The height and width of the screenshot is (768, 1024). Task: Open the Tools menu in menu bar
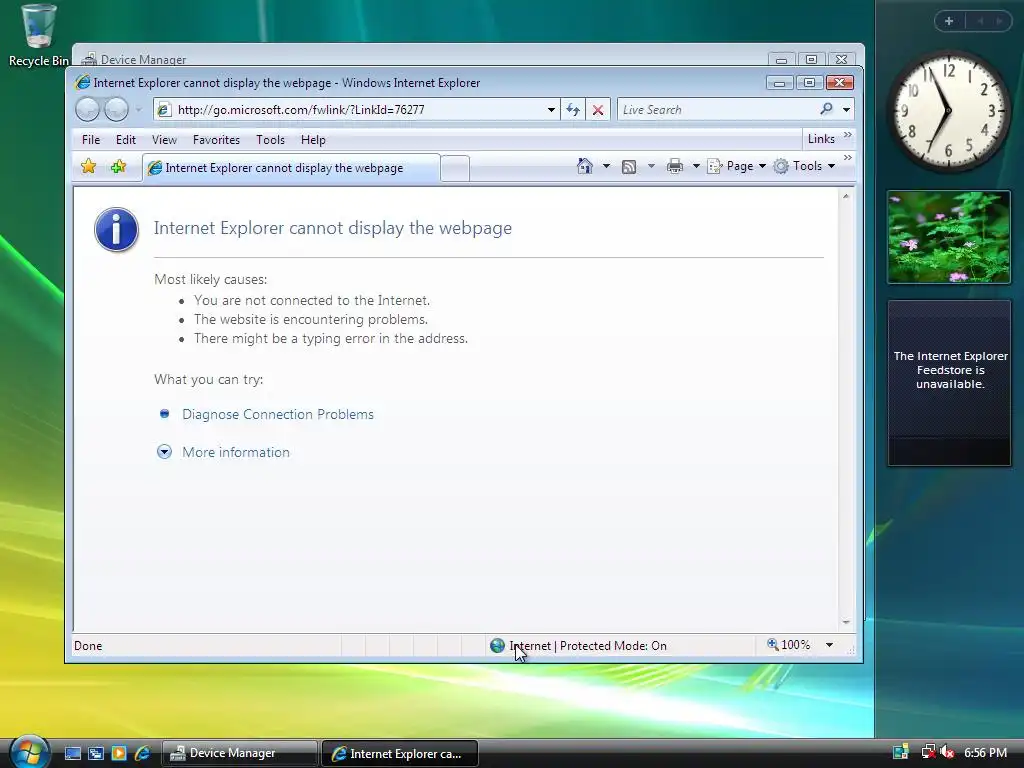(x=270, y=140)
